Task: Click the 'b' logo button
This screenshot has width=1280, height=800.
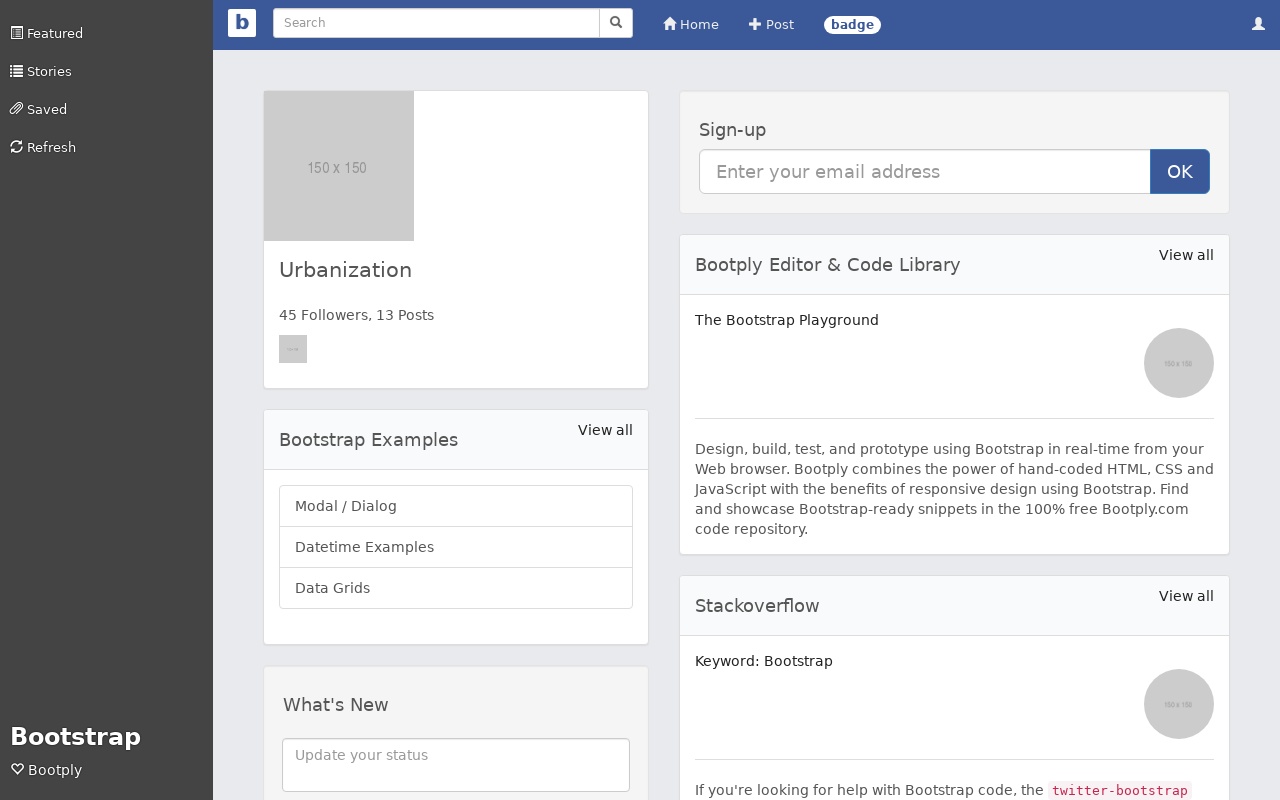Action: (242, 23)
